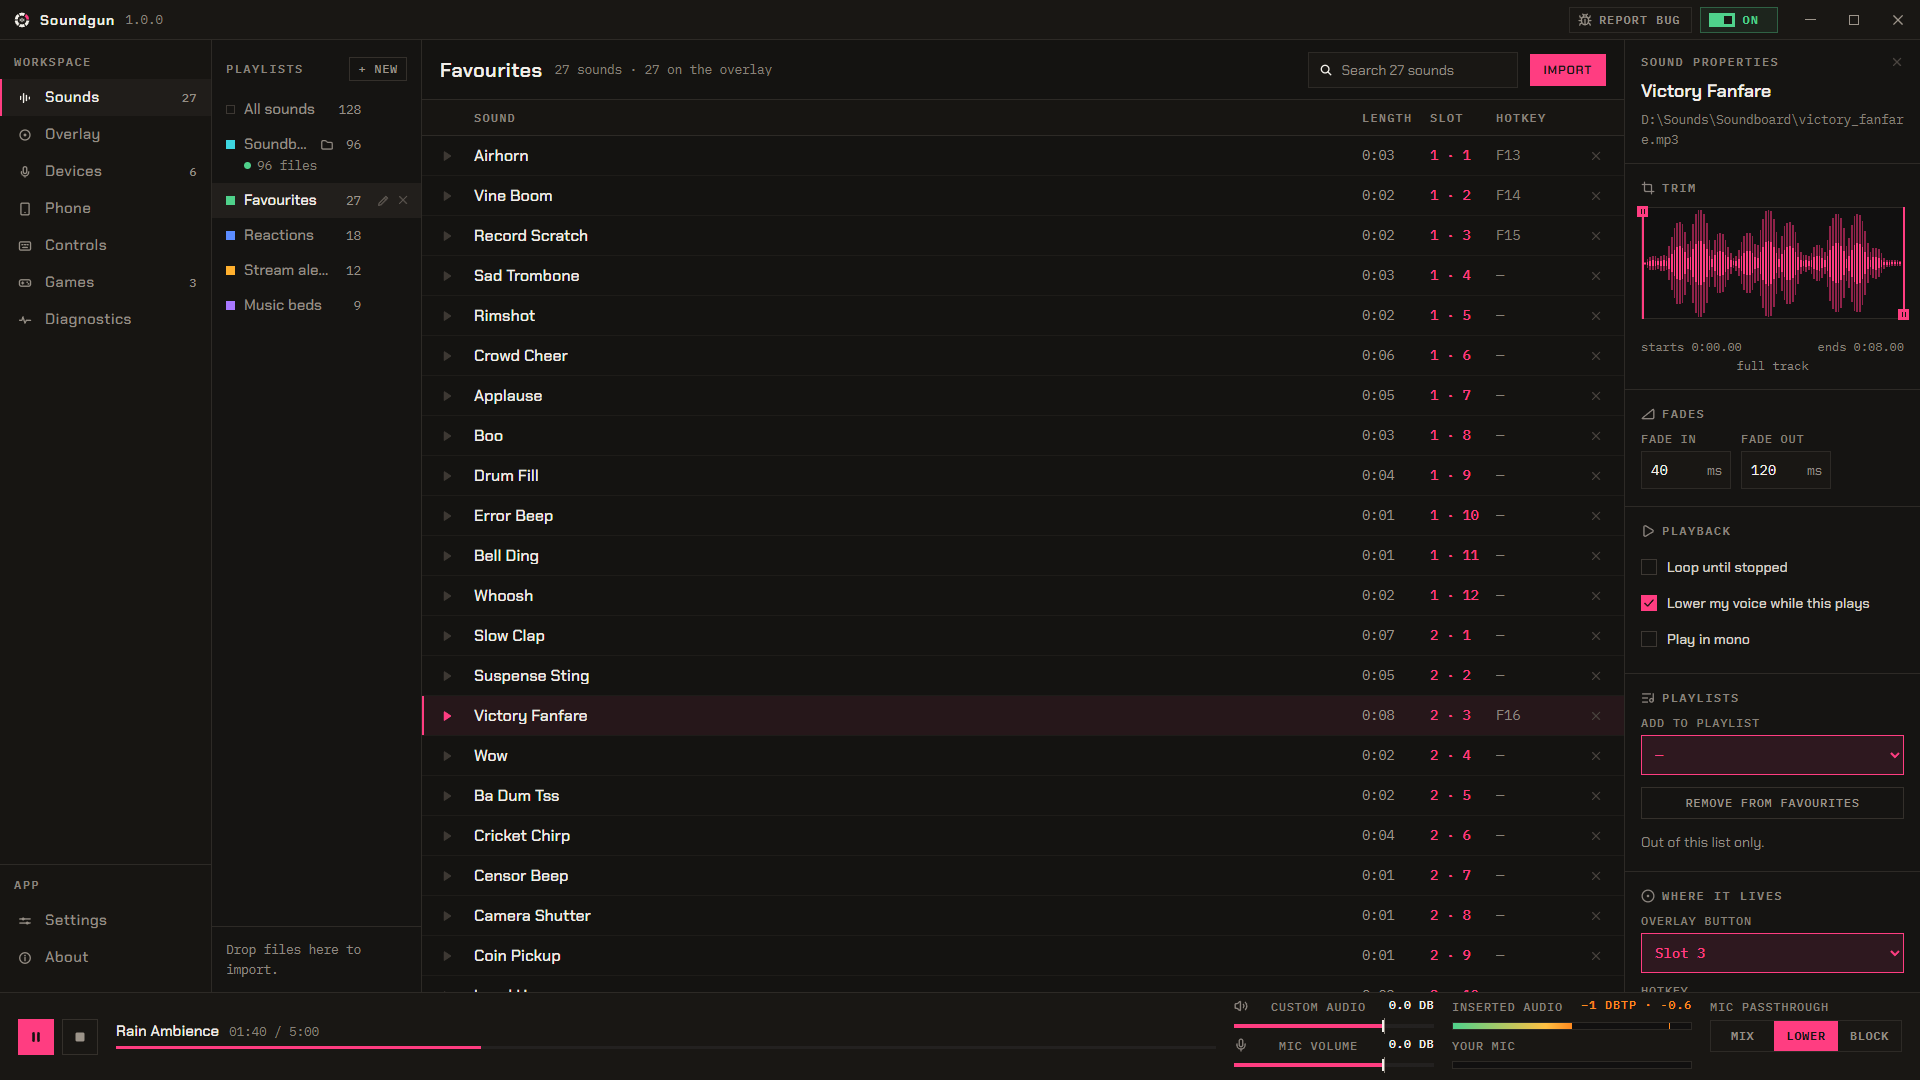Seek in the Rain Ambience progress bar

tap(665, 1047)
